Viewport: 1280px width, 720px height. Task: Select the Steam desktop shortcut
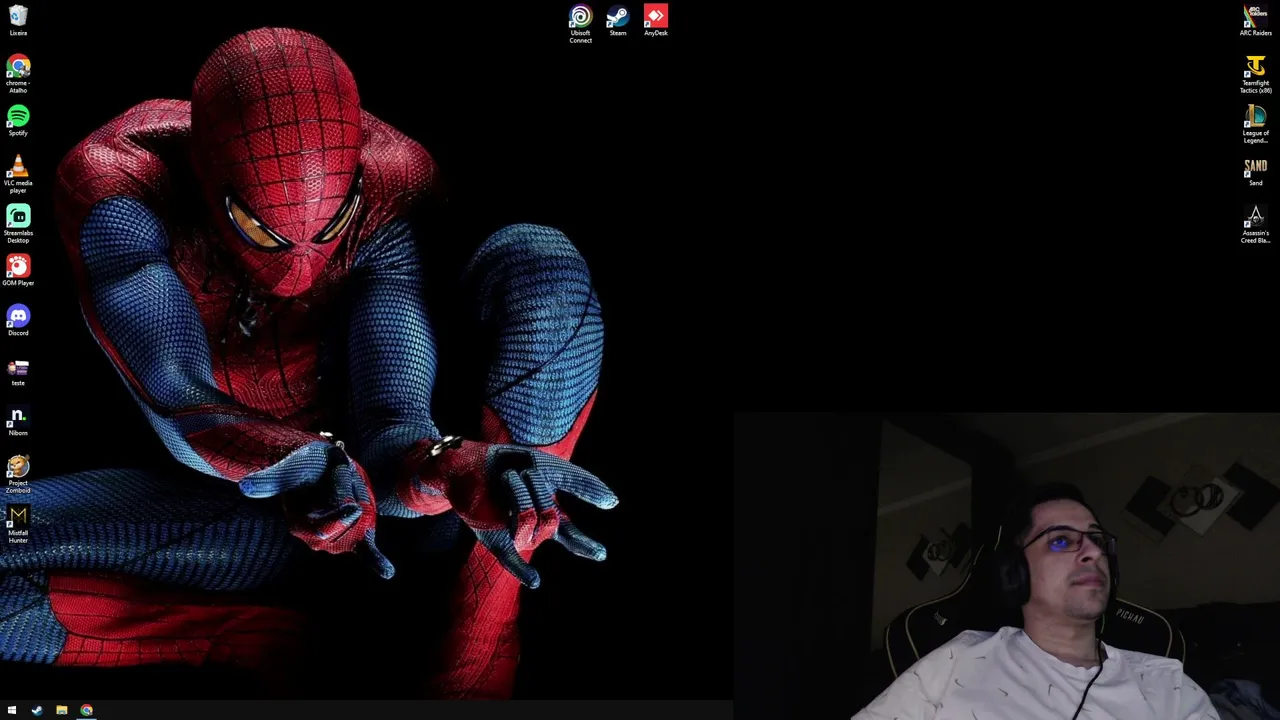point(618,20)
